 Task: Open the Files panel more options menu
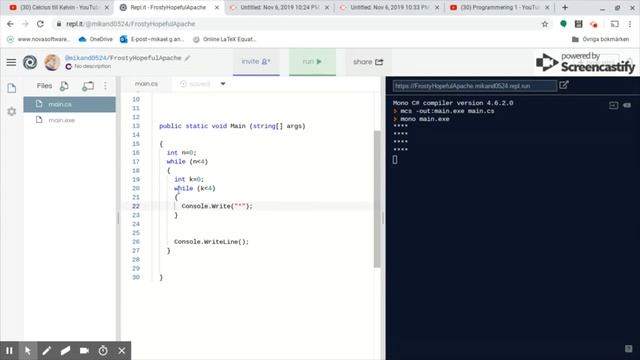tap(105, 86)
